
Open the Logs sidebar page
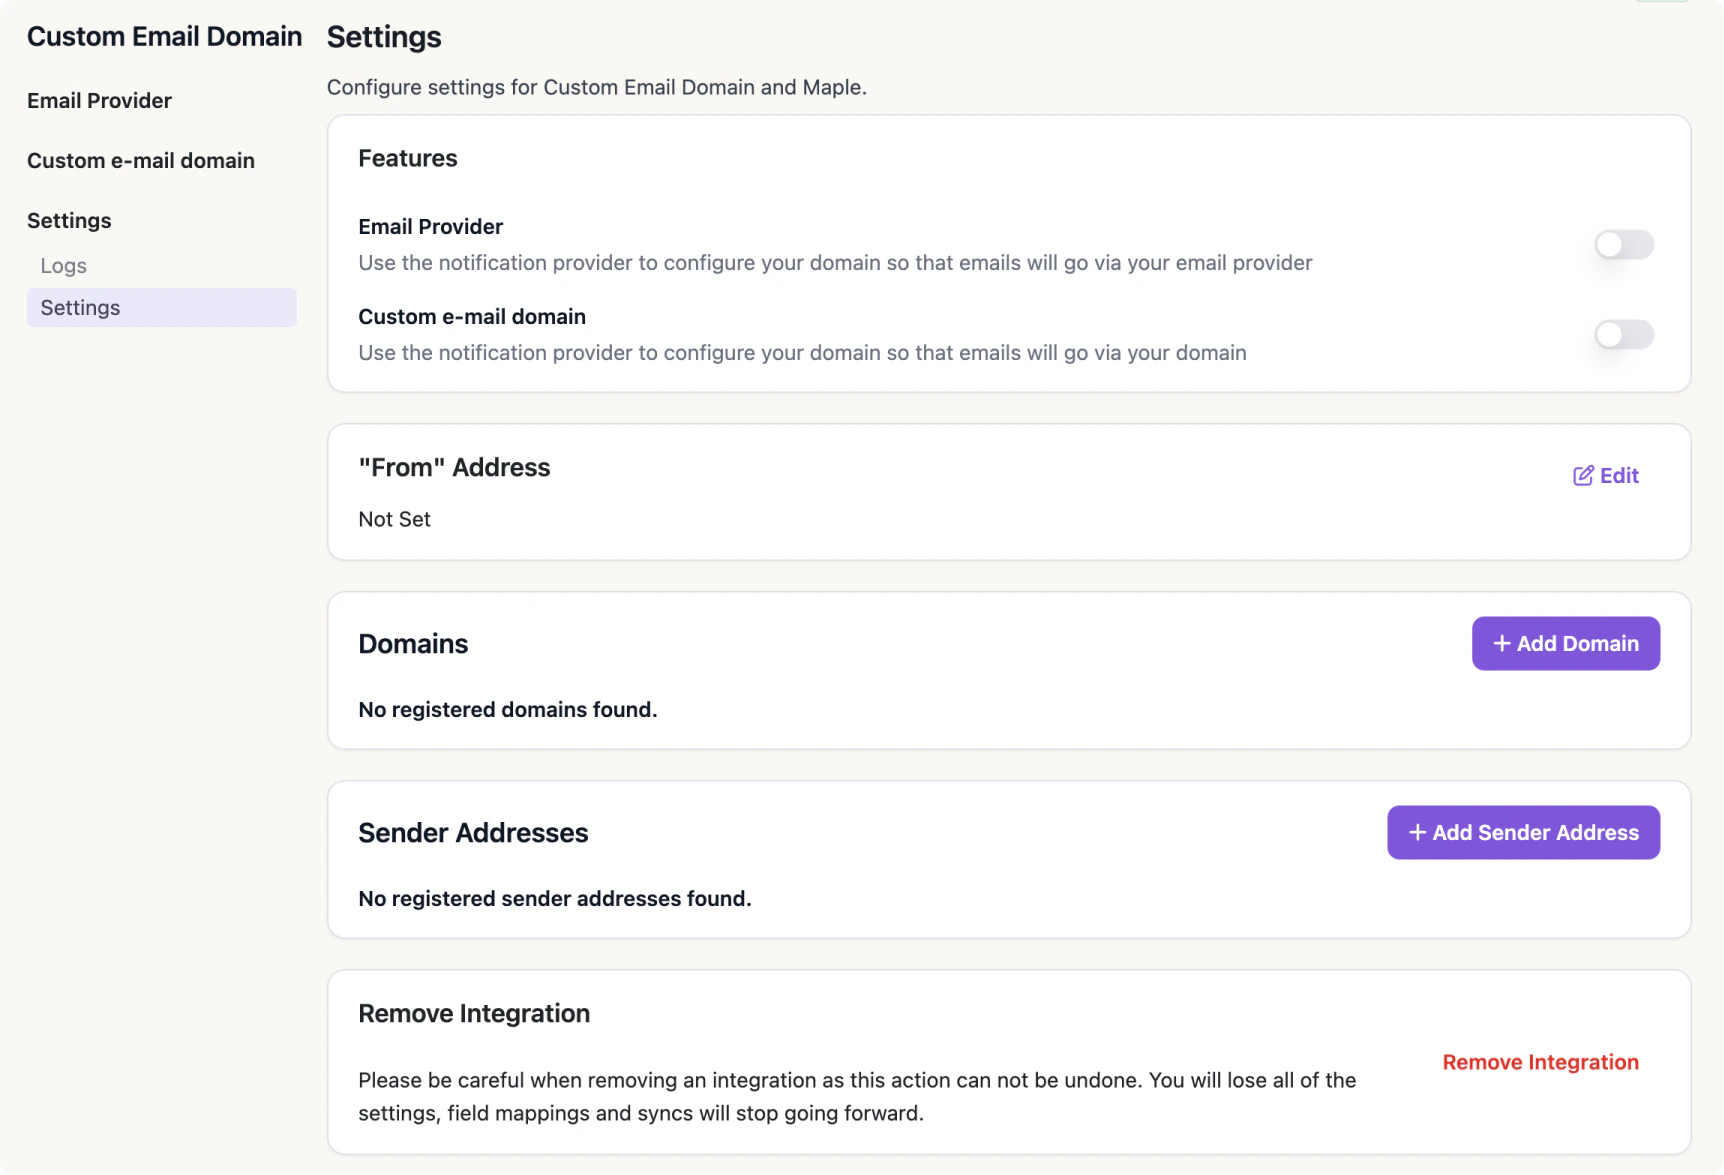click(x=64, y=266)
